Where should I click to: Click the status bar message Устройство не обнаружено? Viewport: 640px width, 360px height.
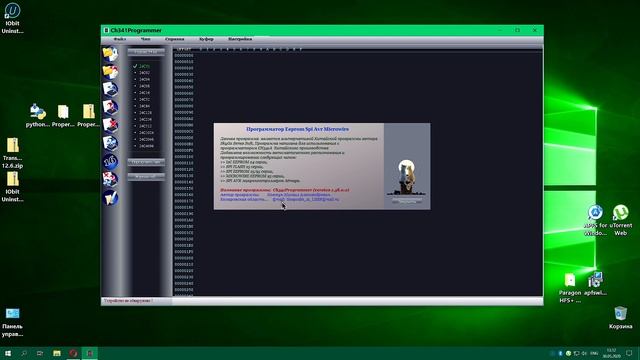pos(128,301)
